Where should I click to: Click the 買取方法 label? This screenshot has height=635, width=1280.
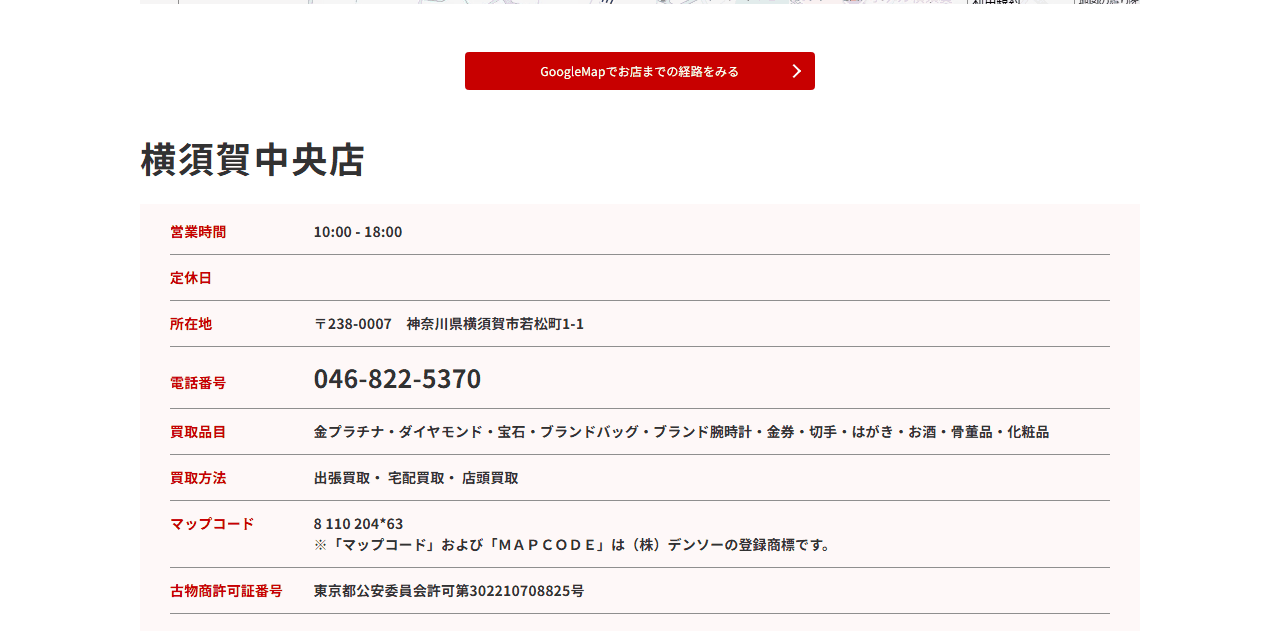click(x=198, y=478)
